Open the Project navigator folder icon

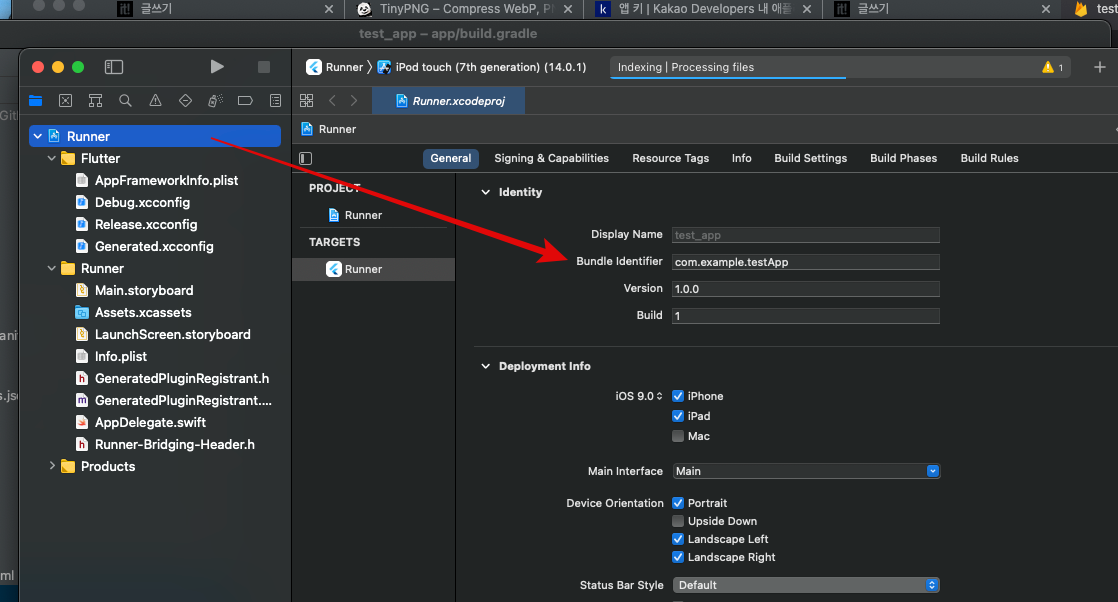click(x=36, y=101)
